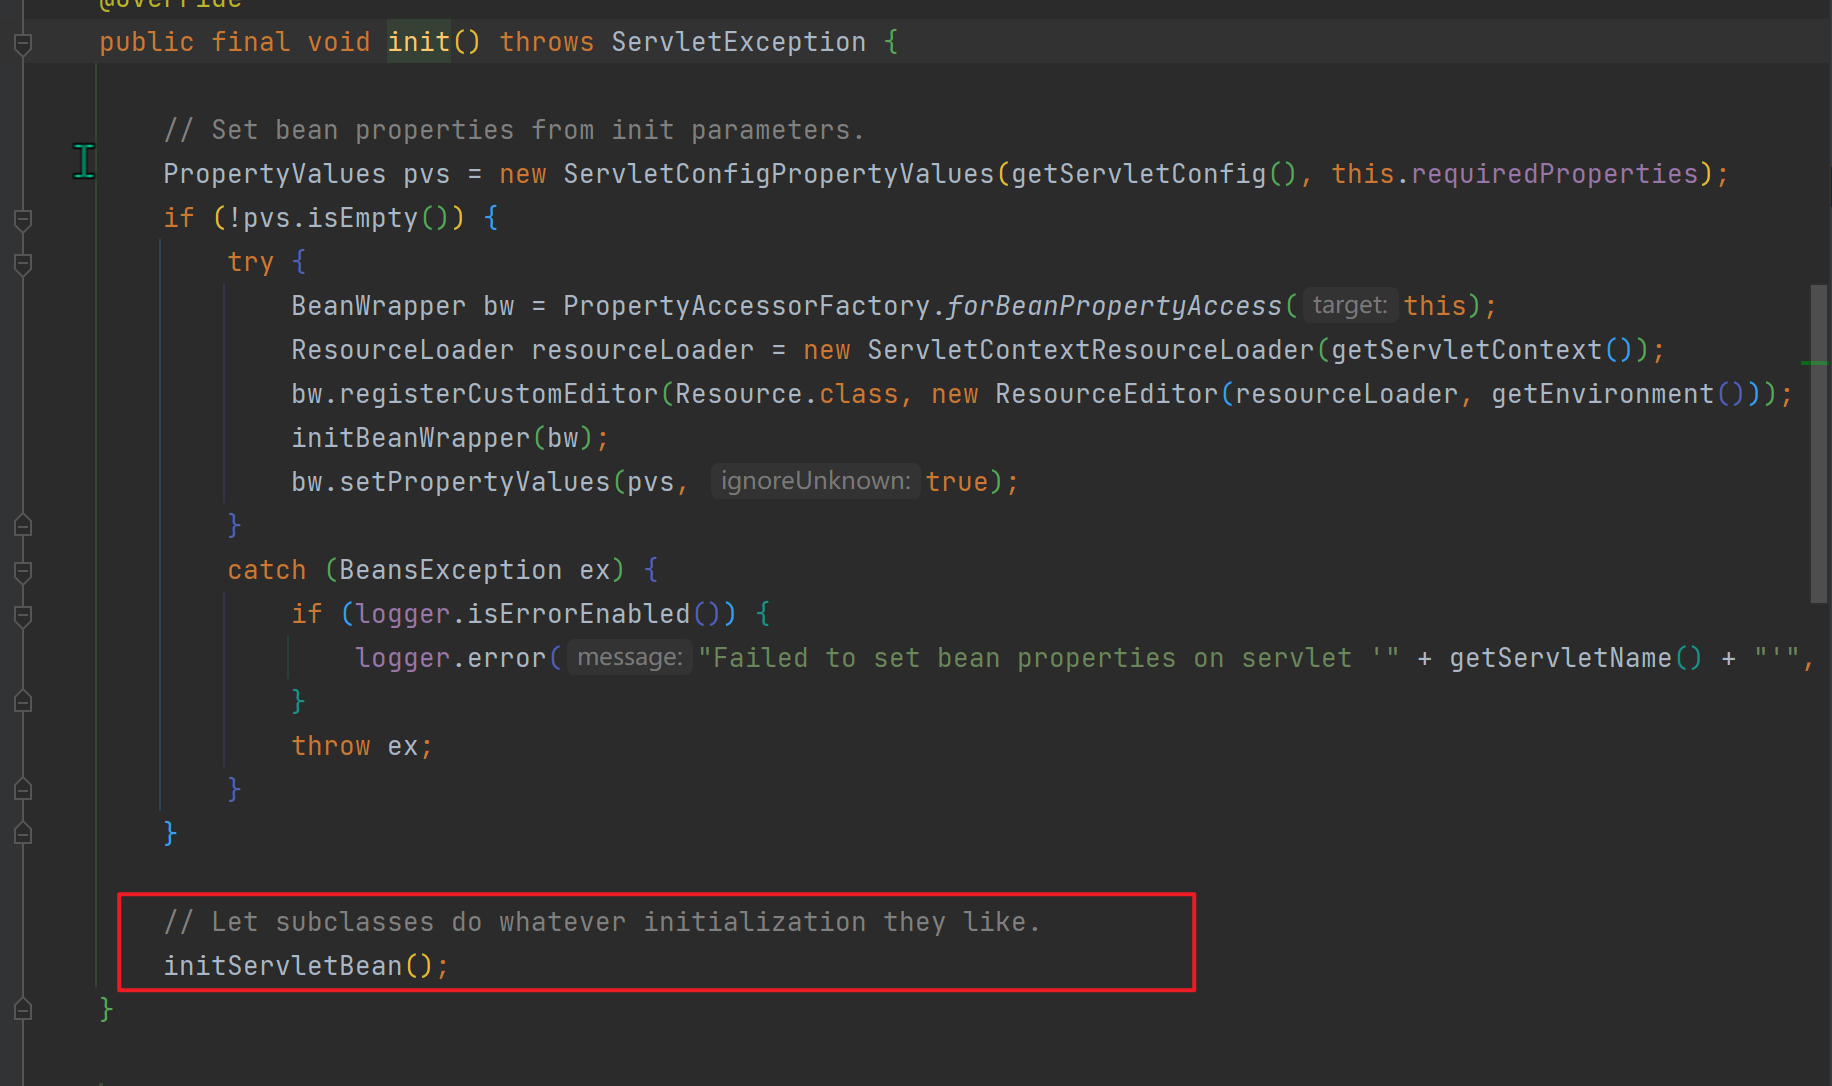Click the 'throw ex;' statement
The image size is (1832, 1086).
361,746
